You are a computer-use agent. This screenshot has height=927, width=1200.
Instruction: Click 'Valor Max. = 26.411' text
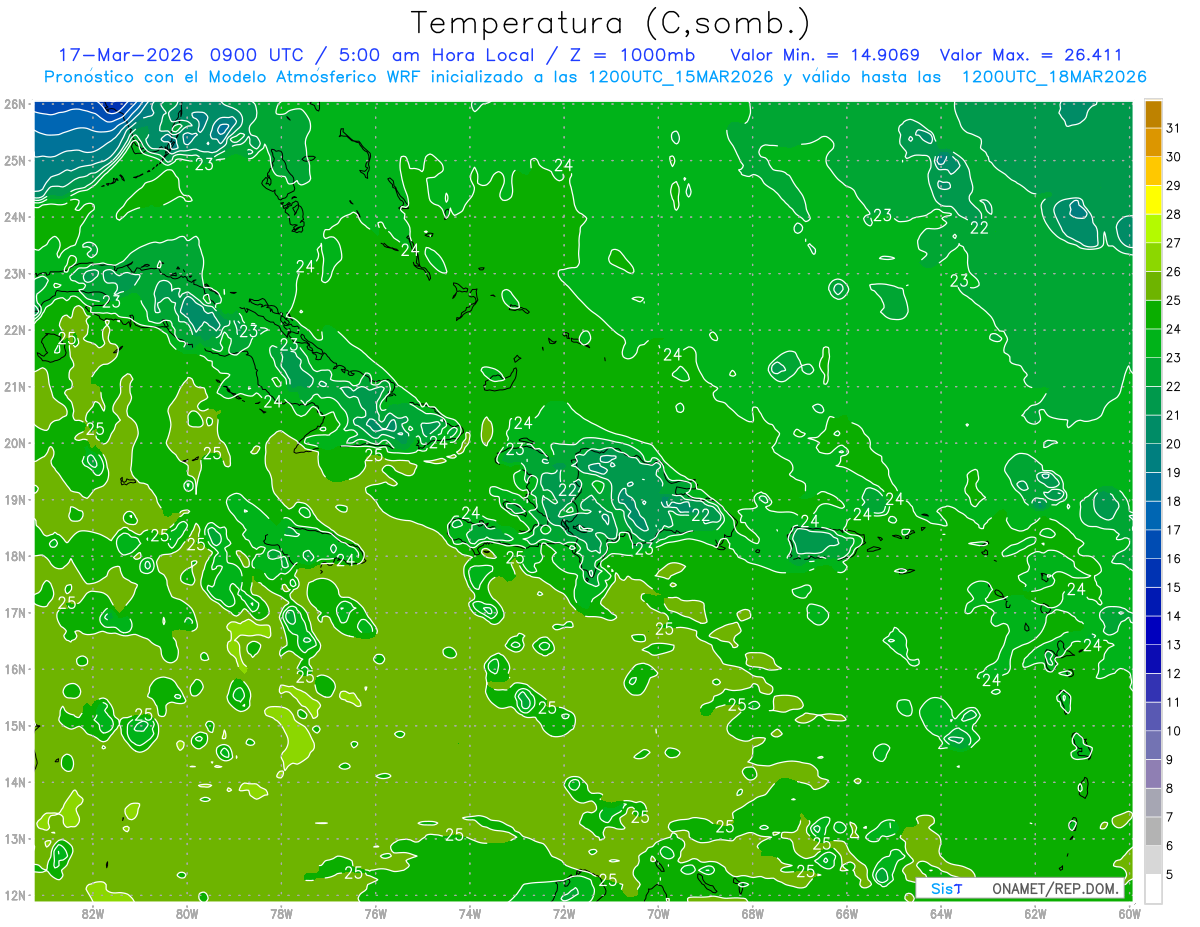click(1031, 55)
